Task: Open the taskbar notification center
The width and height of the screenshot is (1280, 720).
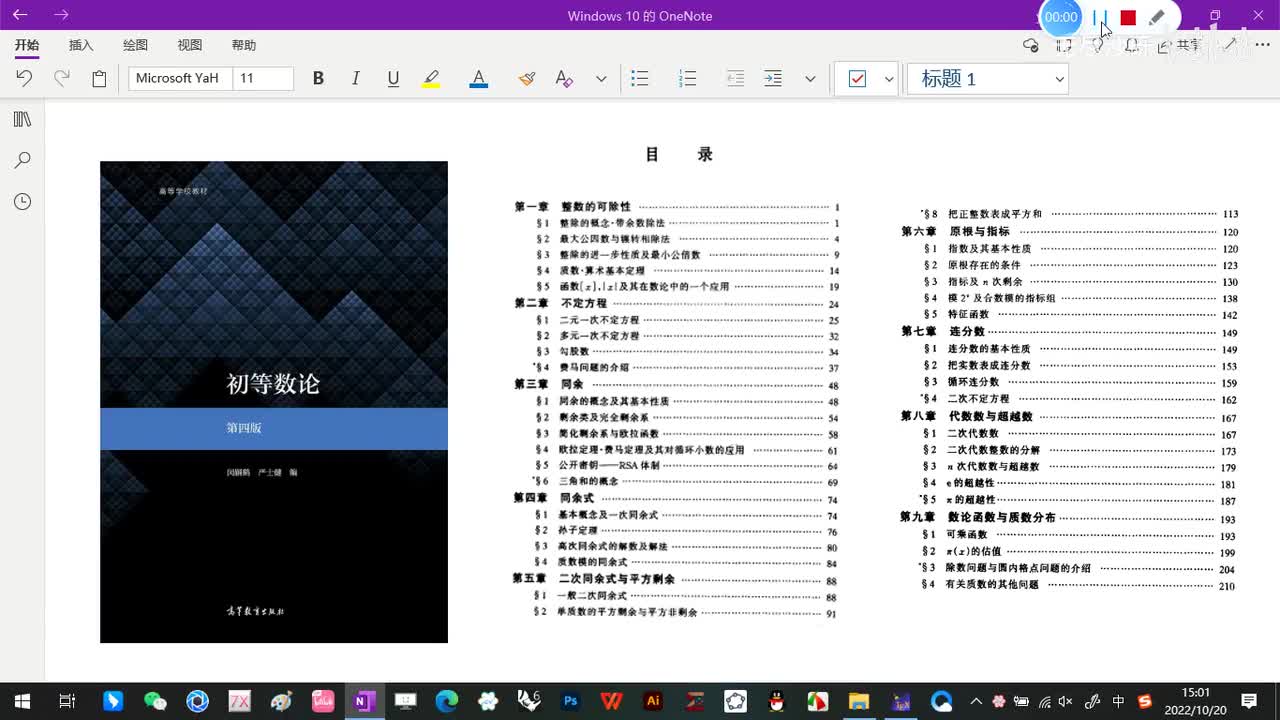Action: tap(1249, 701)
